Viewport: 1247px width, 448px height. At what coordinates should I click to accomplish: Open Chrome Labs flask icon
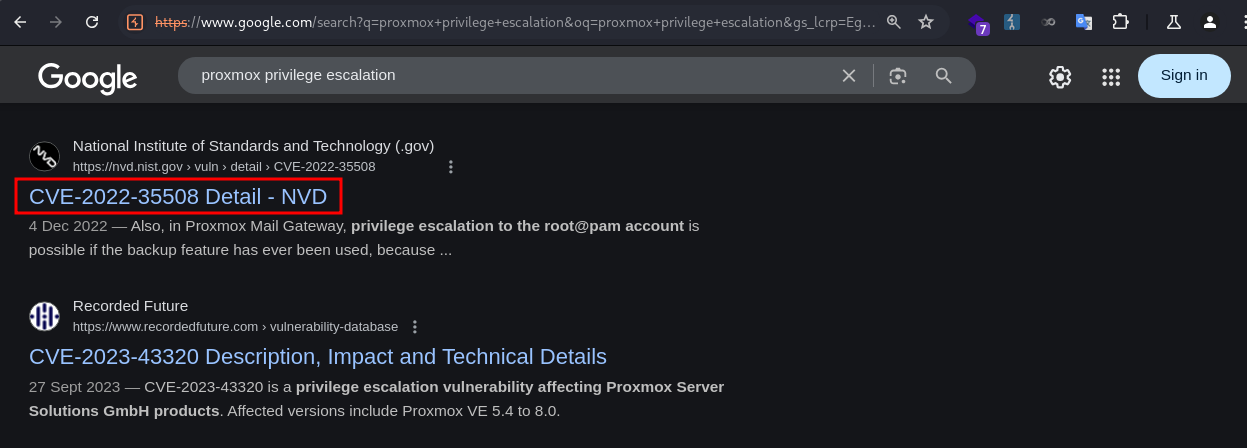[x=1174, y=21]
